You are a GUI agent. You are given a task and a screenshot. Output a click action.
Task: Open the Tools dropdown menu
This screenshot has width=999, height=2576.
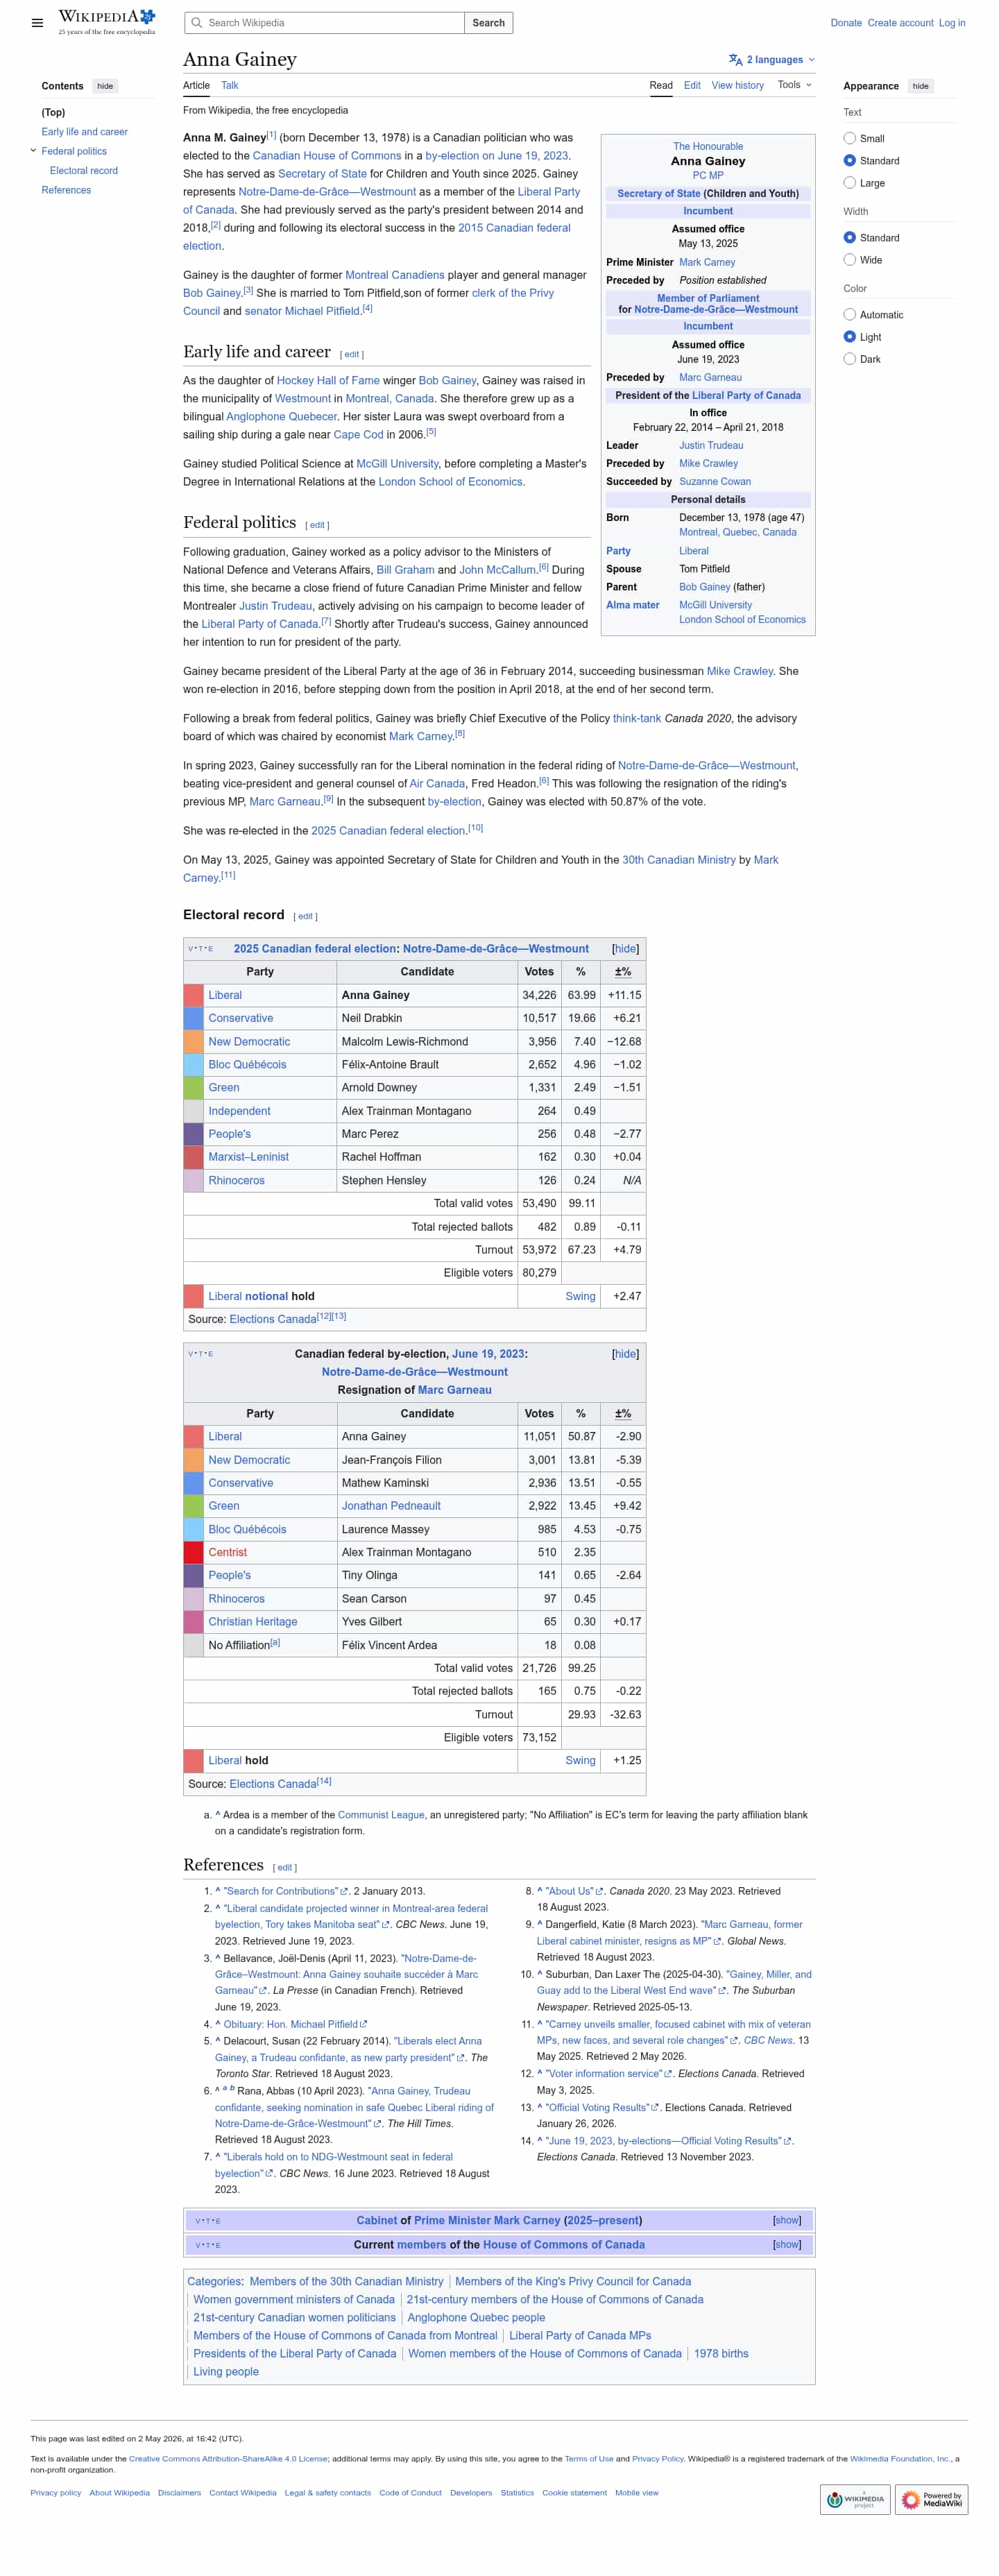pos(795,85)
